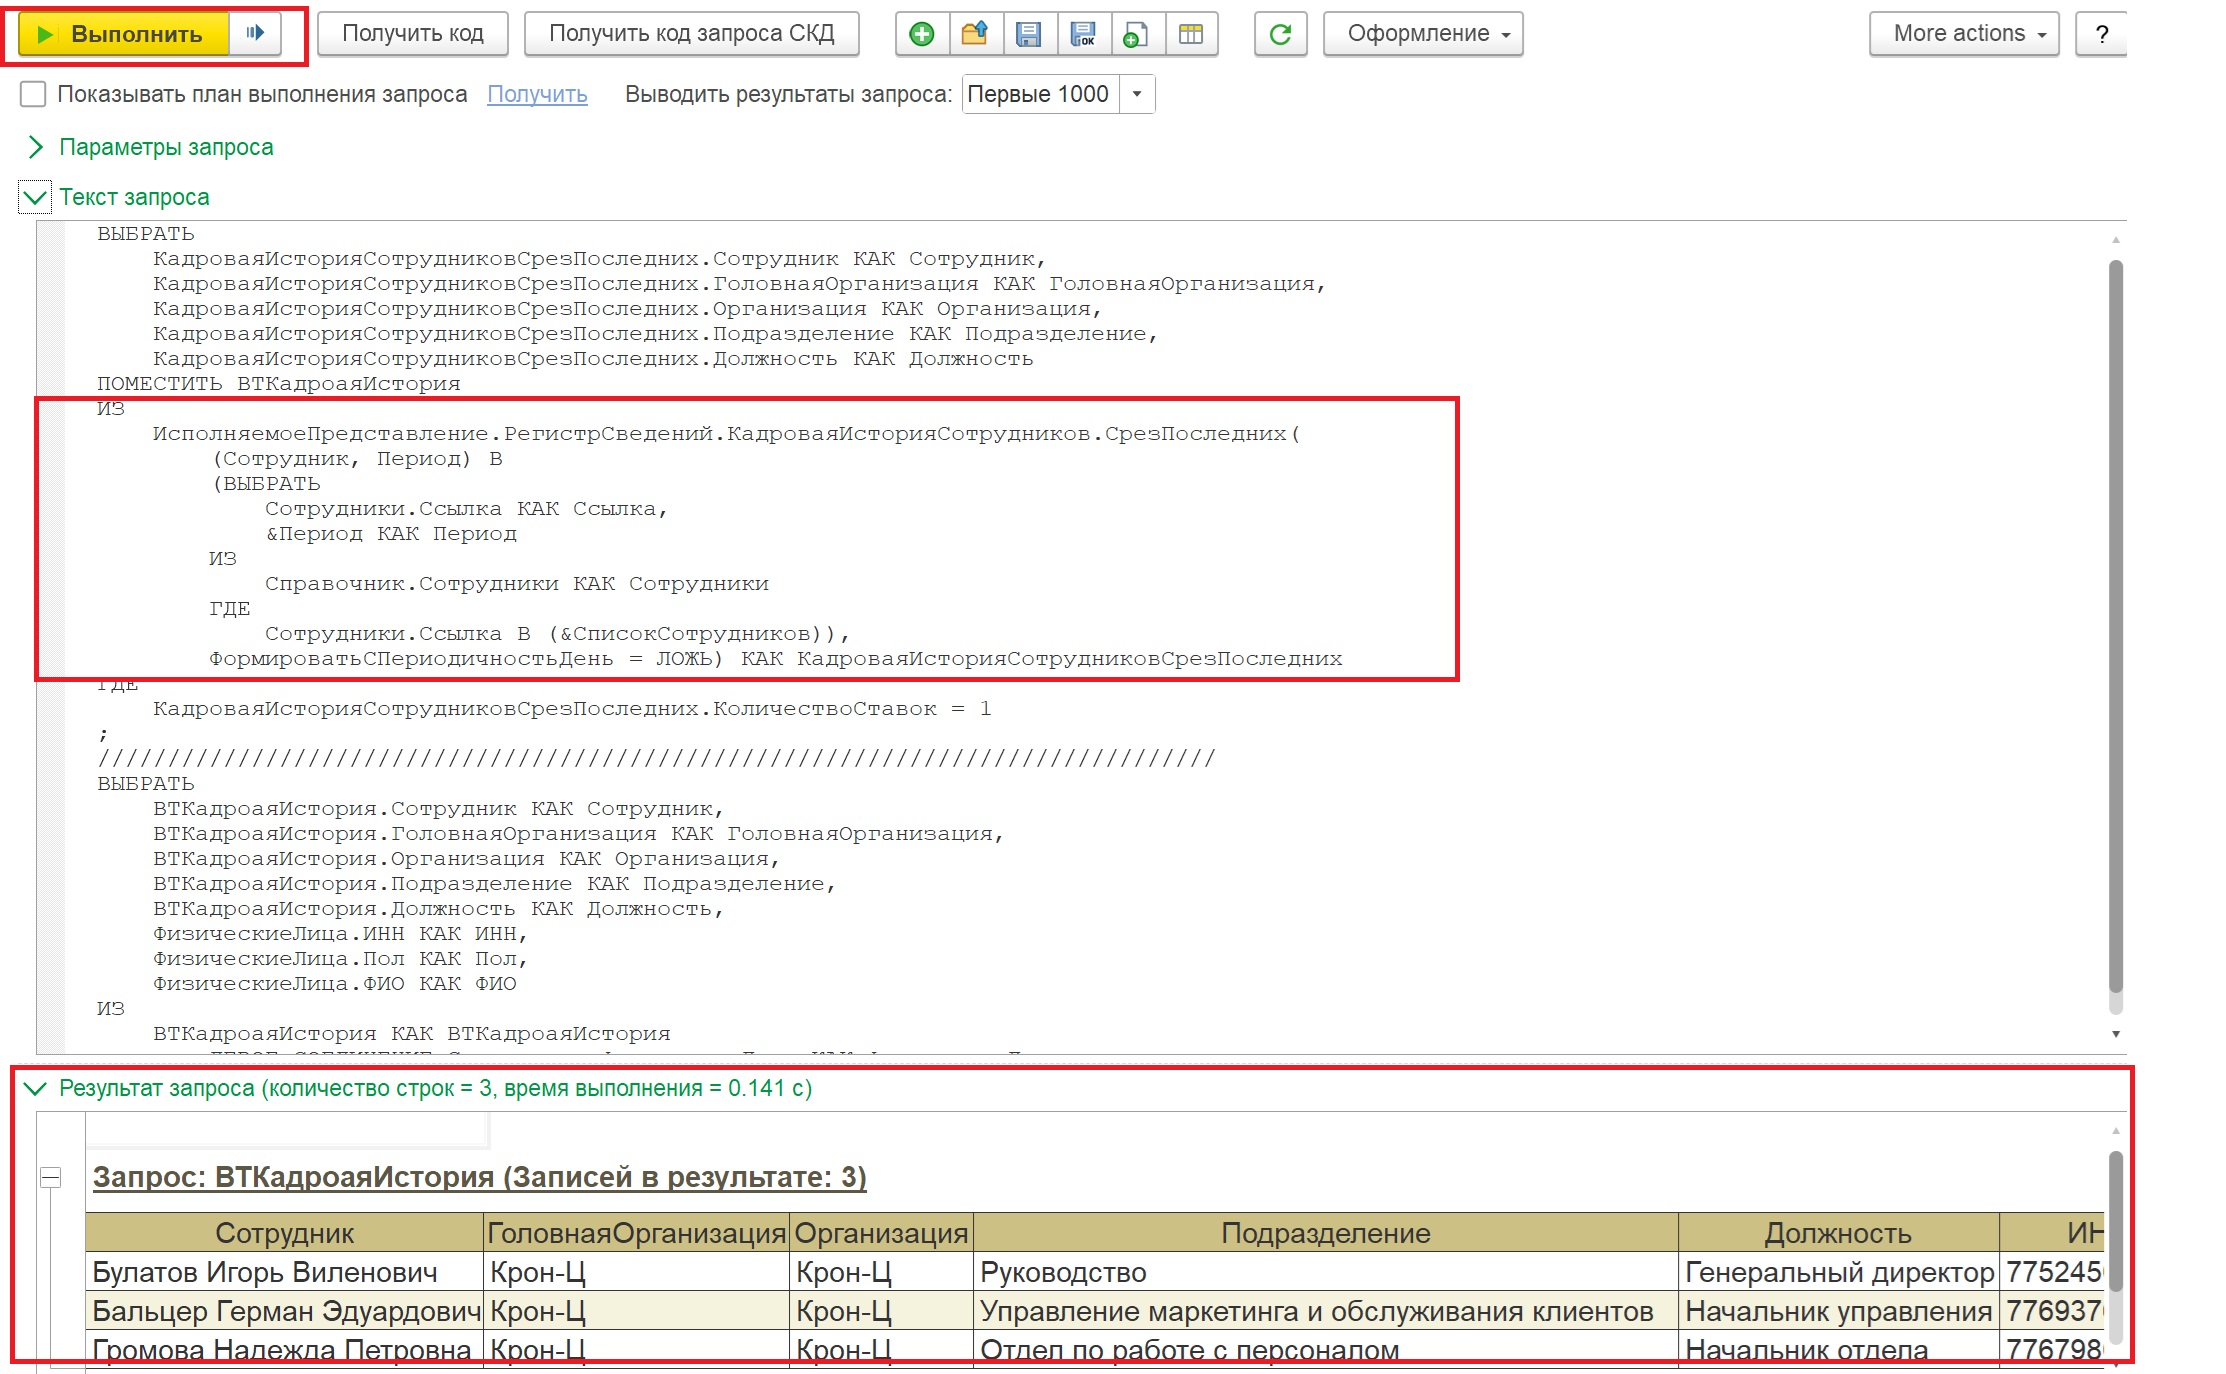Screen dimensions: 2226x1374
Task: Click the query text scroll-down arrow
Action: (2115, 1034)
